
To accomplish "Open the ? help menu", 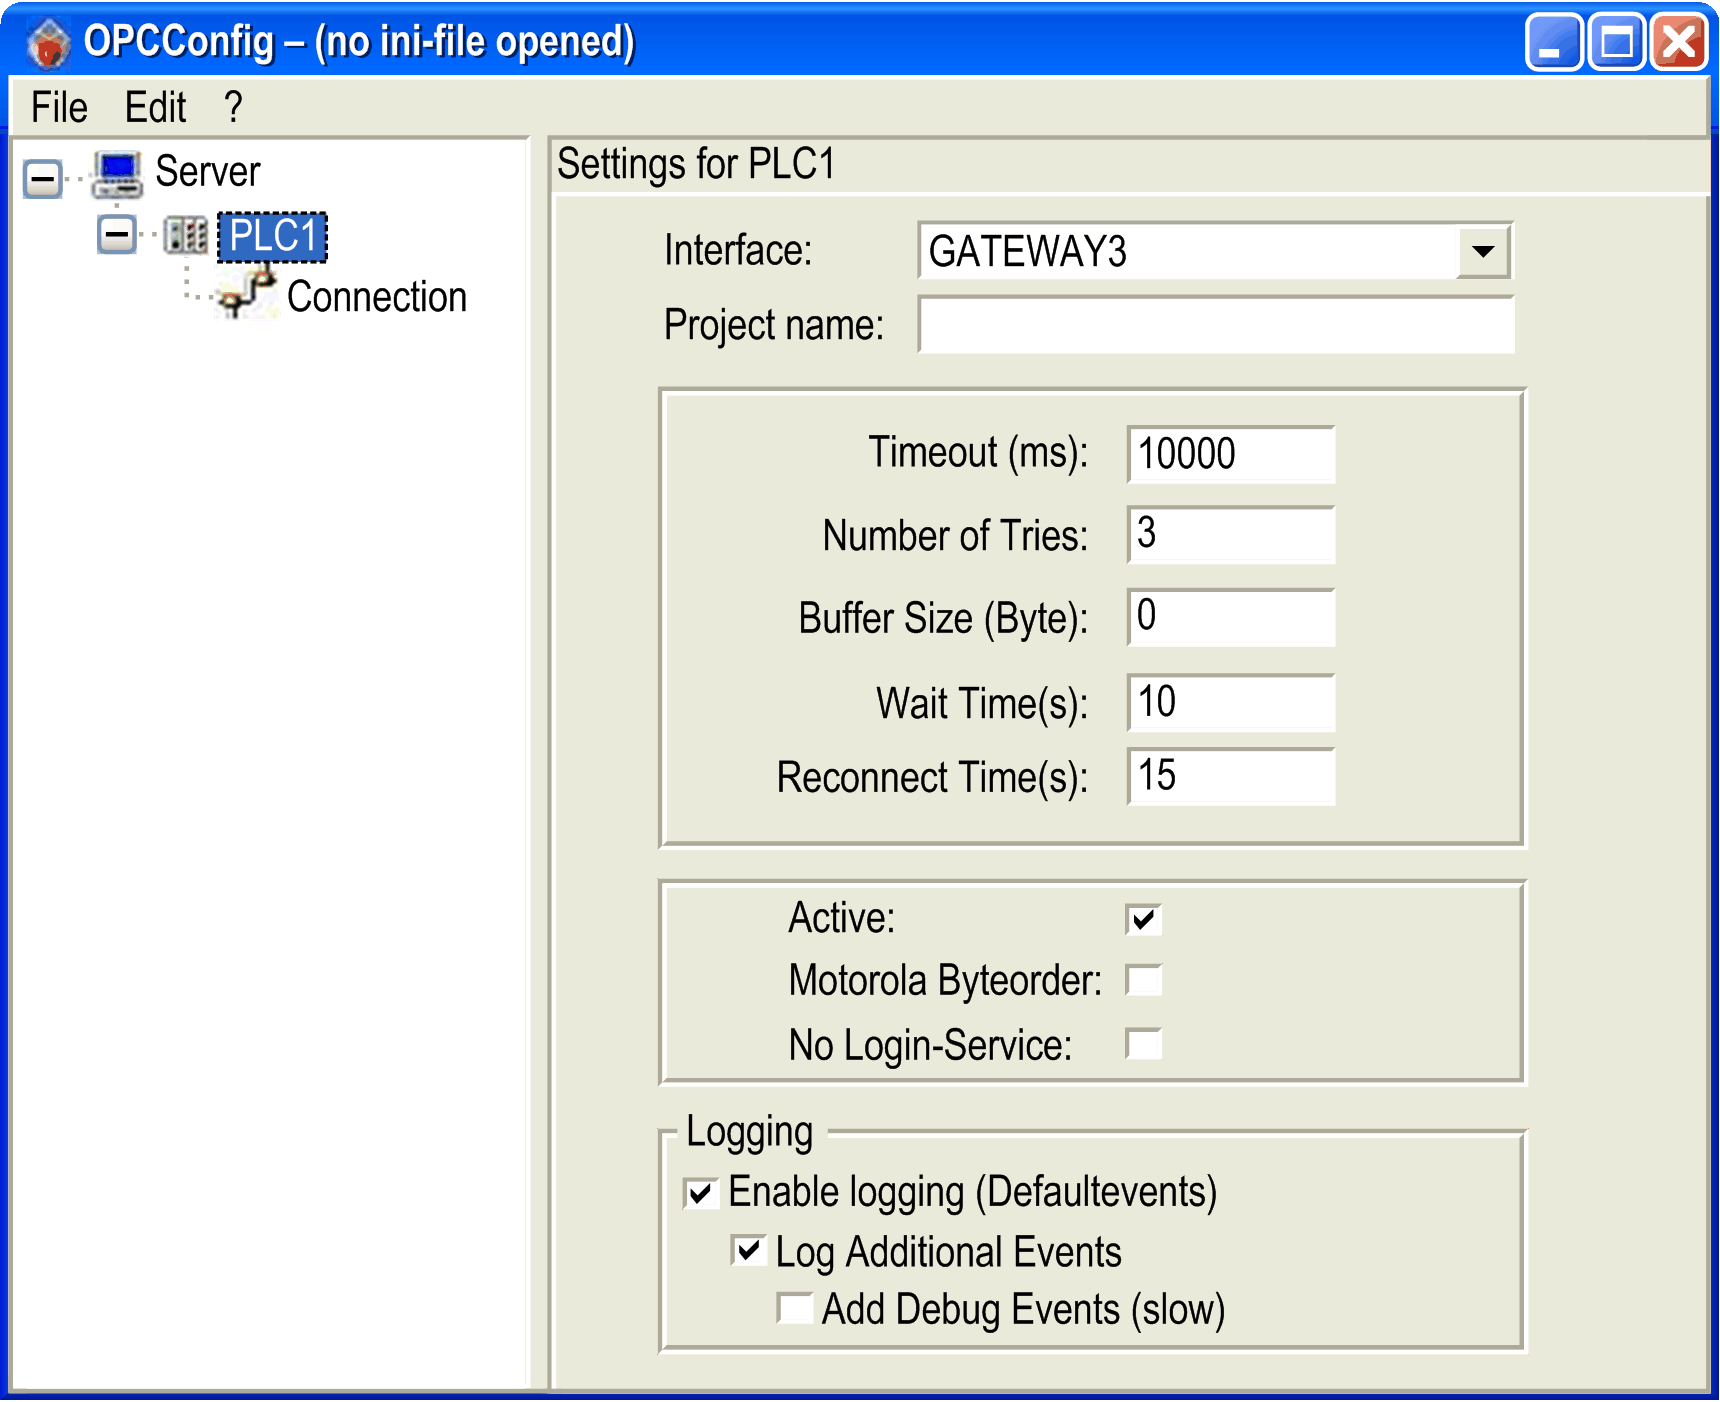I will pyautogui.click(x=233, y=107).
